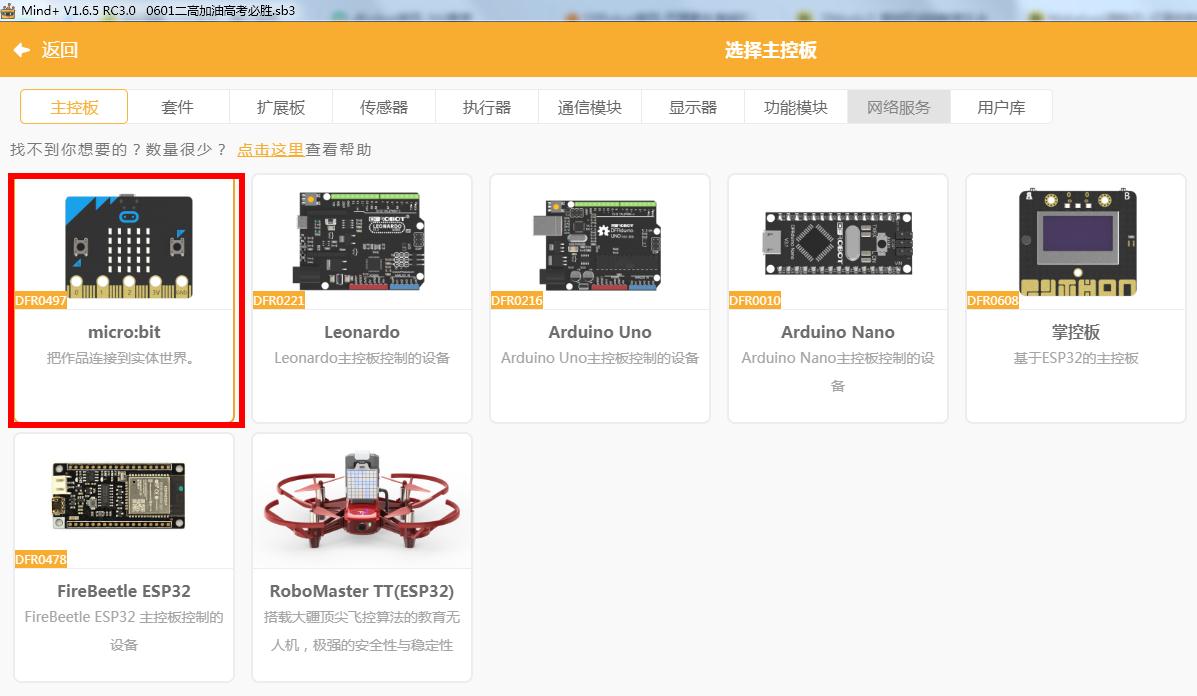
Task: Pick the FireBeetle ESP32 board image
Action: click(x=119, y=495)
